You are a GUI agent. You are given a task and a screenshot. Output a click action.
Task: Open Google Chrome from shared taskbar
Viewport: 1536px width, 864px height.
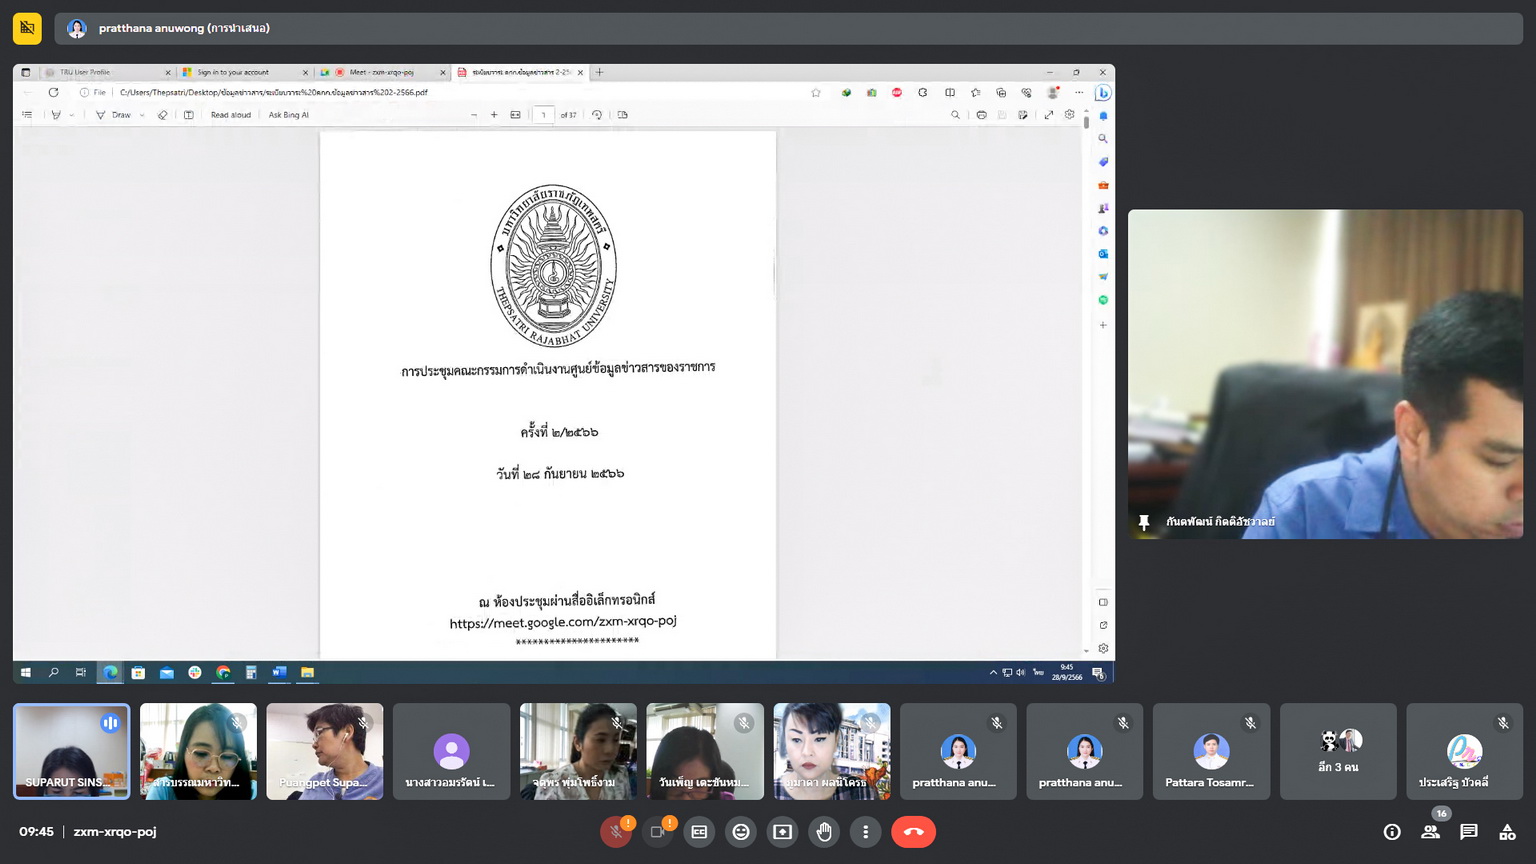(x=223, y=673)
